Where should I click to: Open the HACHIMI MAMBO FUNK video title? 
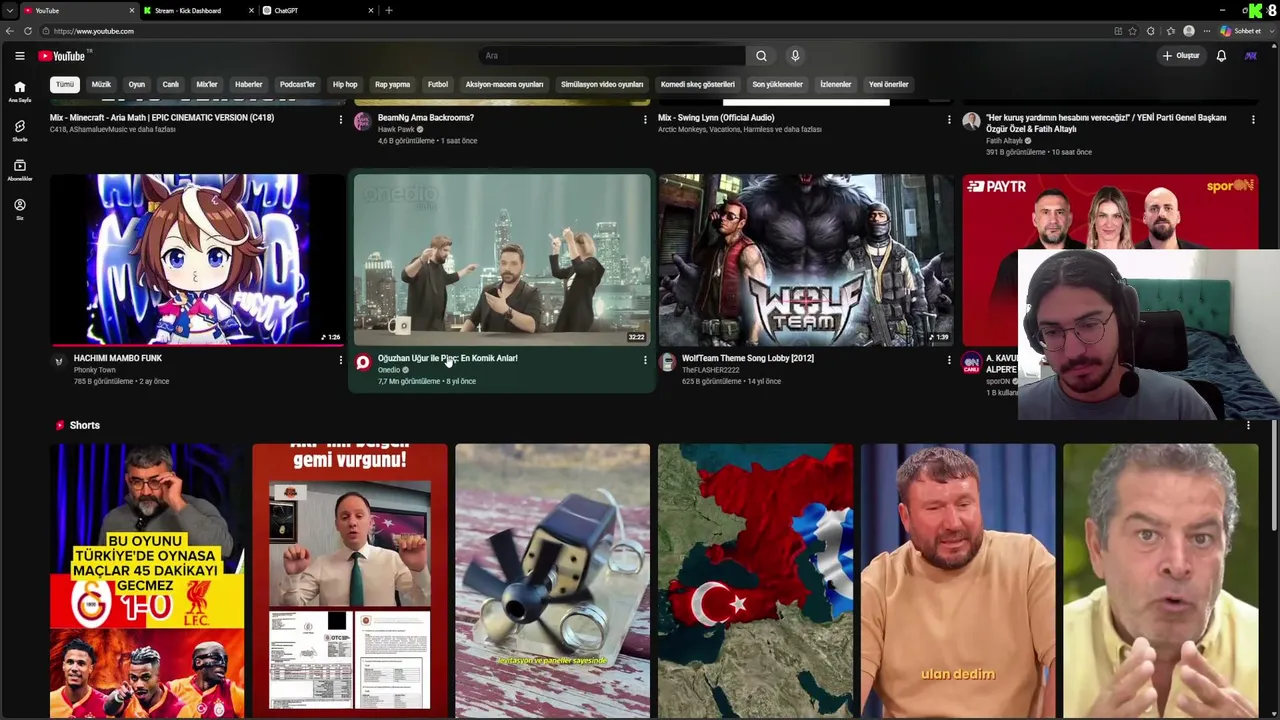pos(118,358)
